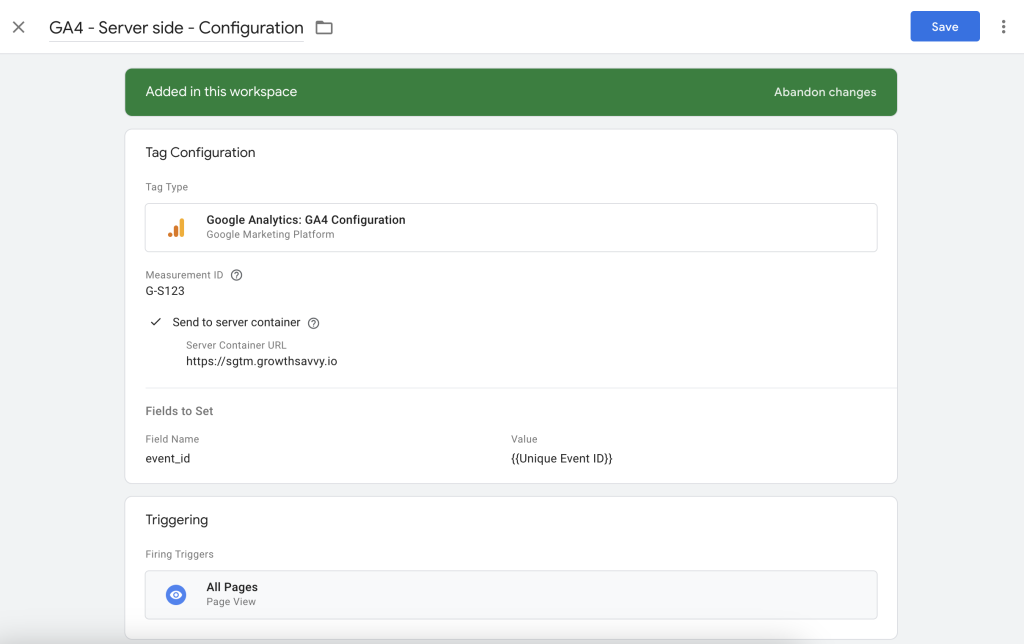Image resolution: width=1024 pixels, height=644 pixels.
Task: Click the {{Unique Event ID}} value
Action: [562, 459]
